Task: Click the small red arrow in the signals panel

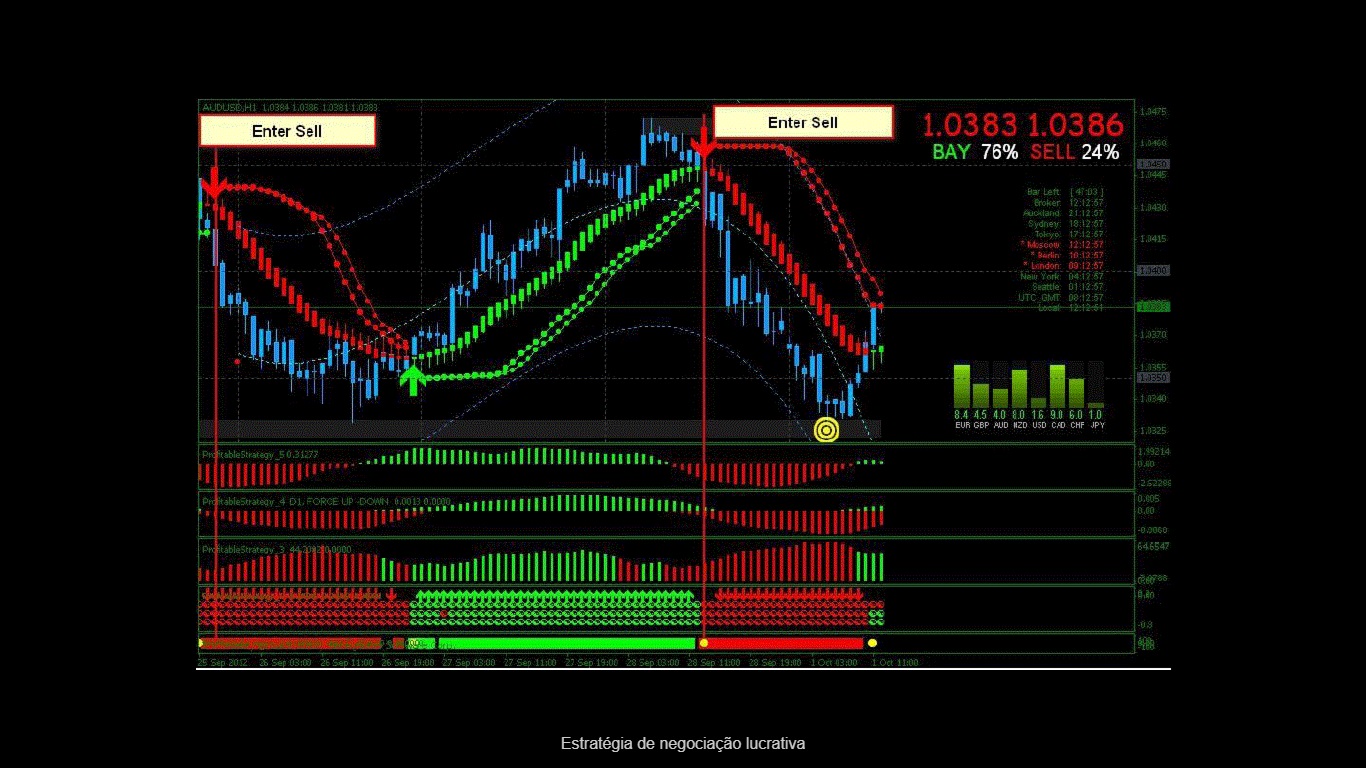Action: click(x=389, y=593)
